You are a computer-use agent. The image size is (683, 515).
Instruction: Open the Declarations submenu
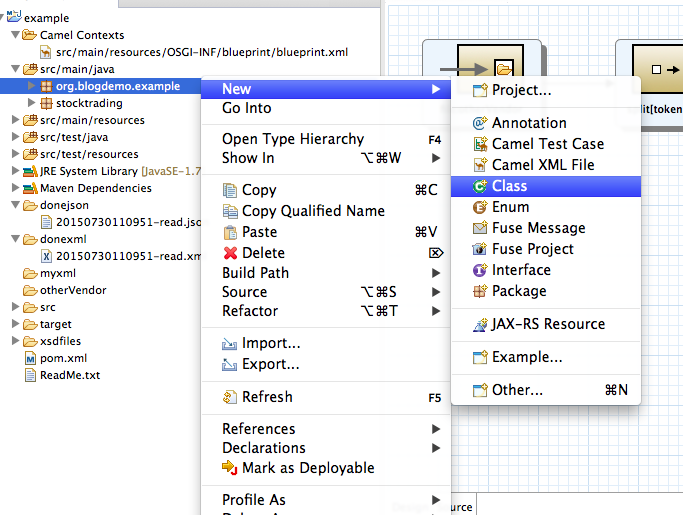[326, 448]
